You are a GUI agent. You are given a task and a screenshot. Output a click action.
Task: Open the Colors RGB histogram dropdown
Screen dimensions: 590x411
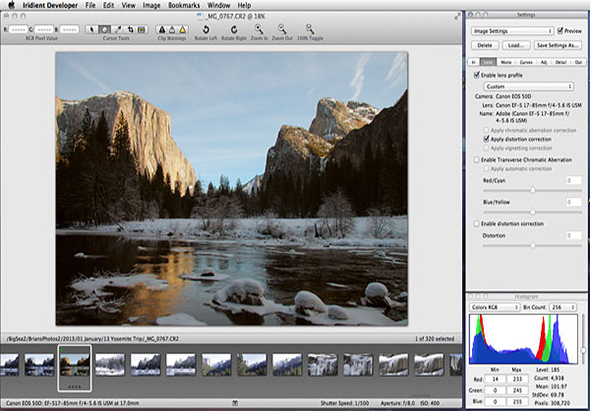495,307
